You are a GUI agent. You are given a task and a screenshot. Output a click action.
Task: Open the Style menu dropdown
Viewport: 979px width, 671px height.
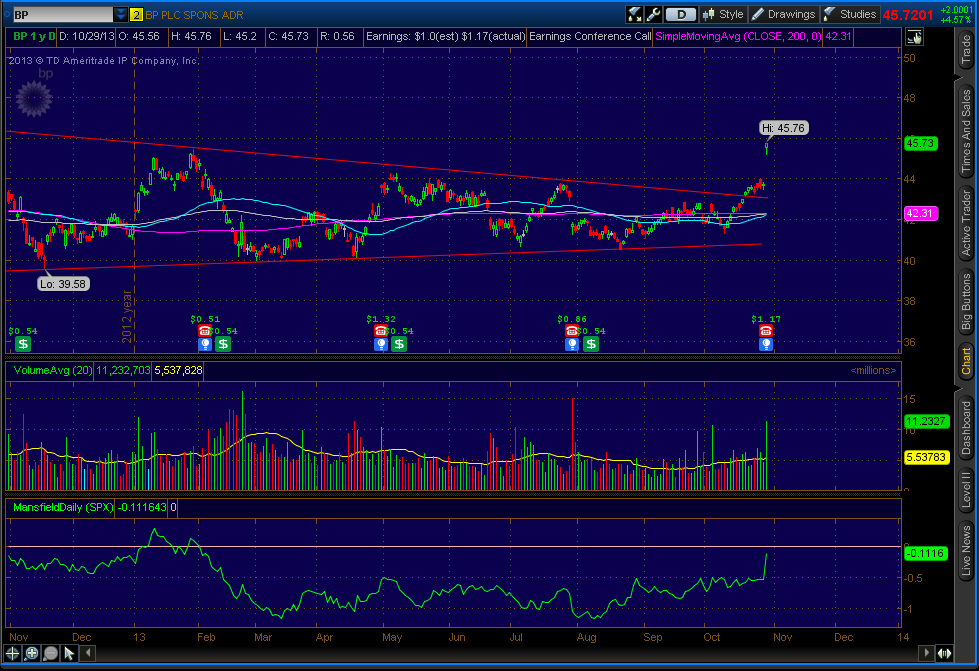tap(723, 14)
